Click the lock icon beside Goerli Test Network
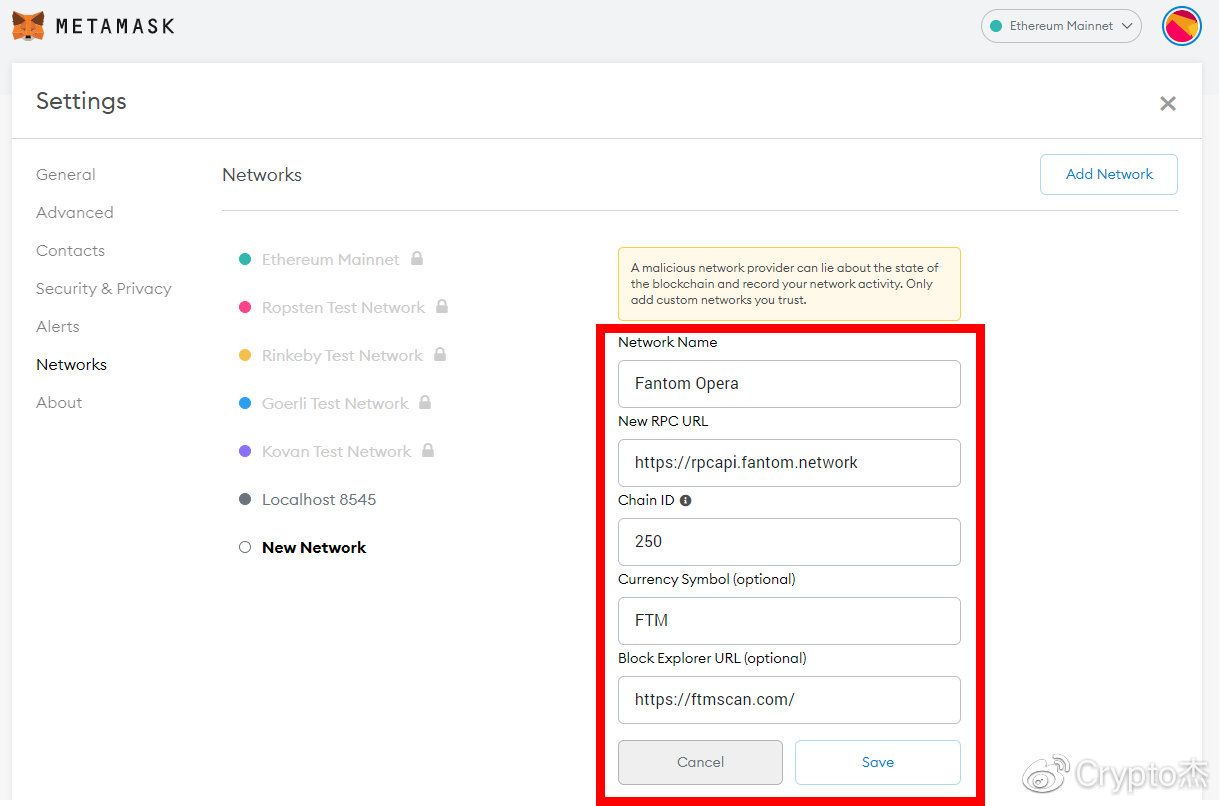Viewport: 1220px width, 806px height. click(425, 402)
